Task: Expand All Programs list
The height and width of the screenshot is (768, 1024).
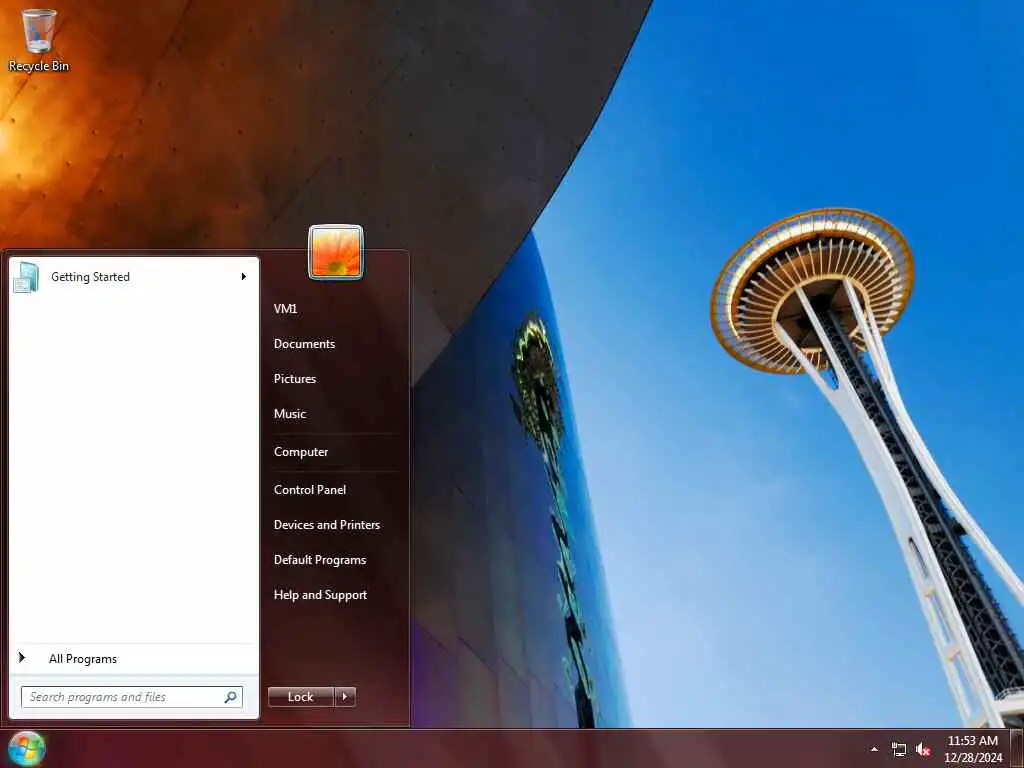Action: click(83, 659)
